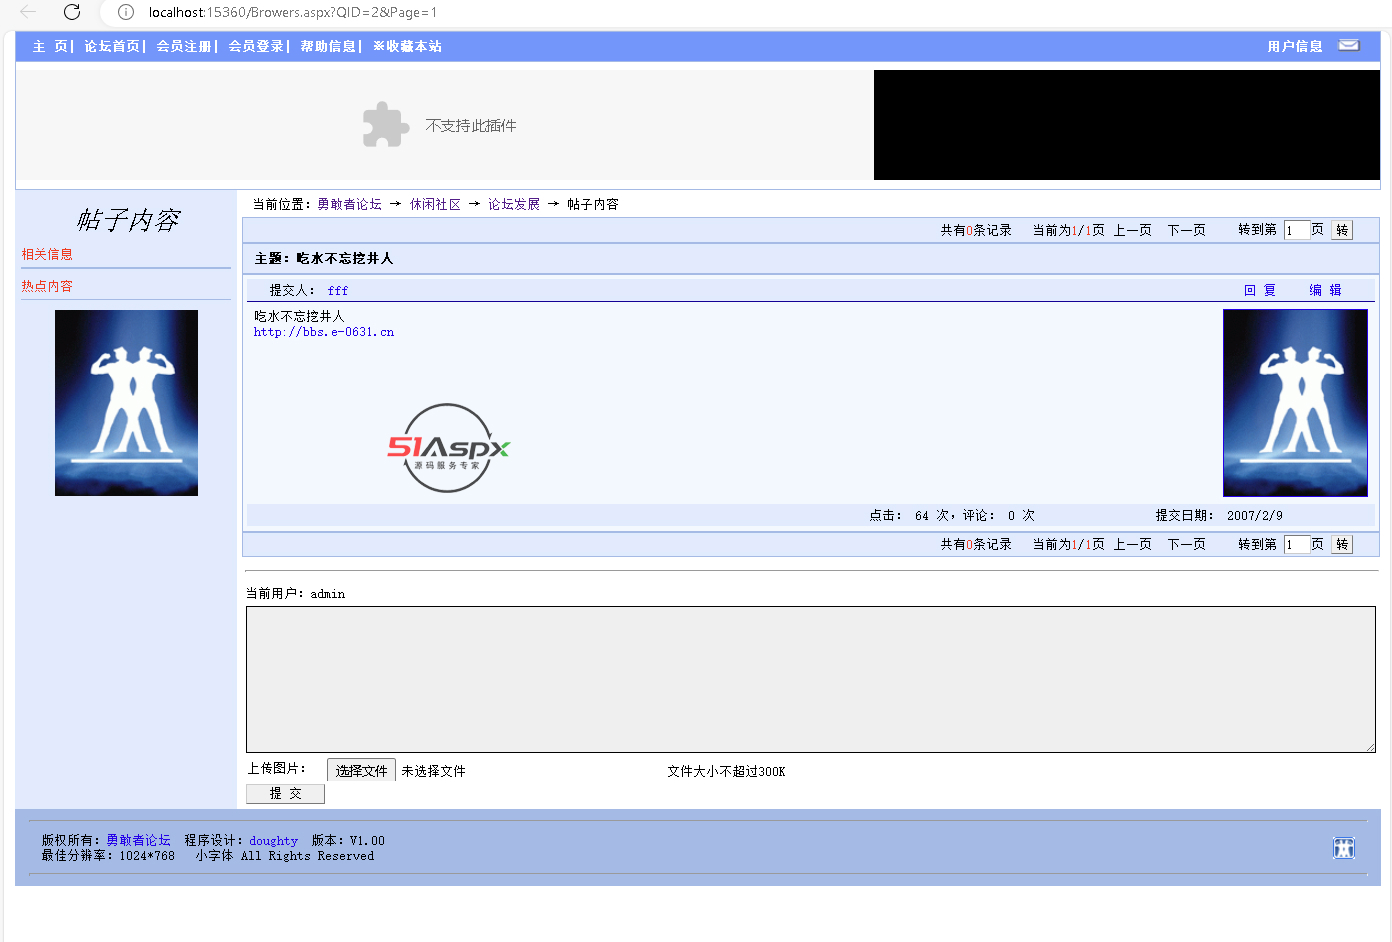Click 编辑 to edit the post
Image resolution: width=1392 pixels, height=942 pixels.
click(x=1326, y=290)
